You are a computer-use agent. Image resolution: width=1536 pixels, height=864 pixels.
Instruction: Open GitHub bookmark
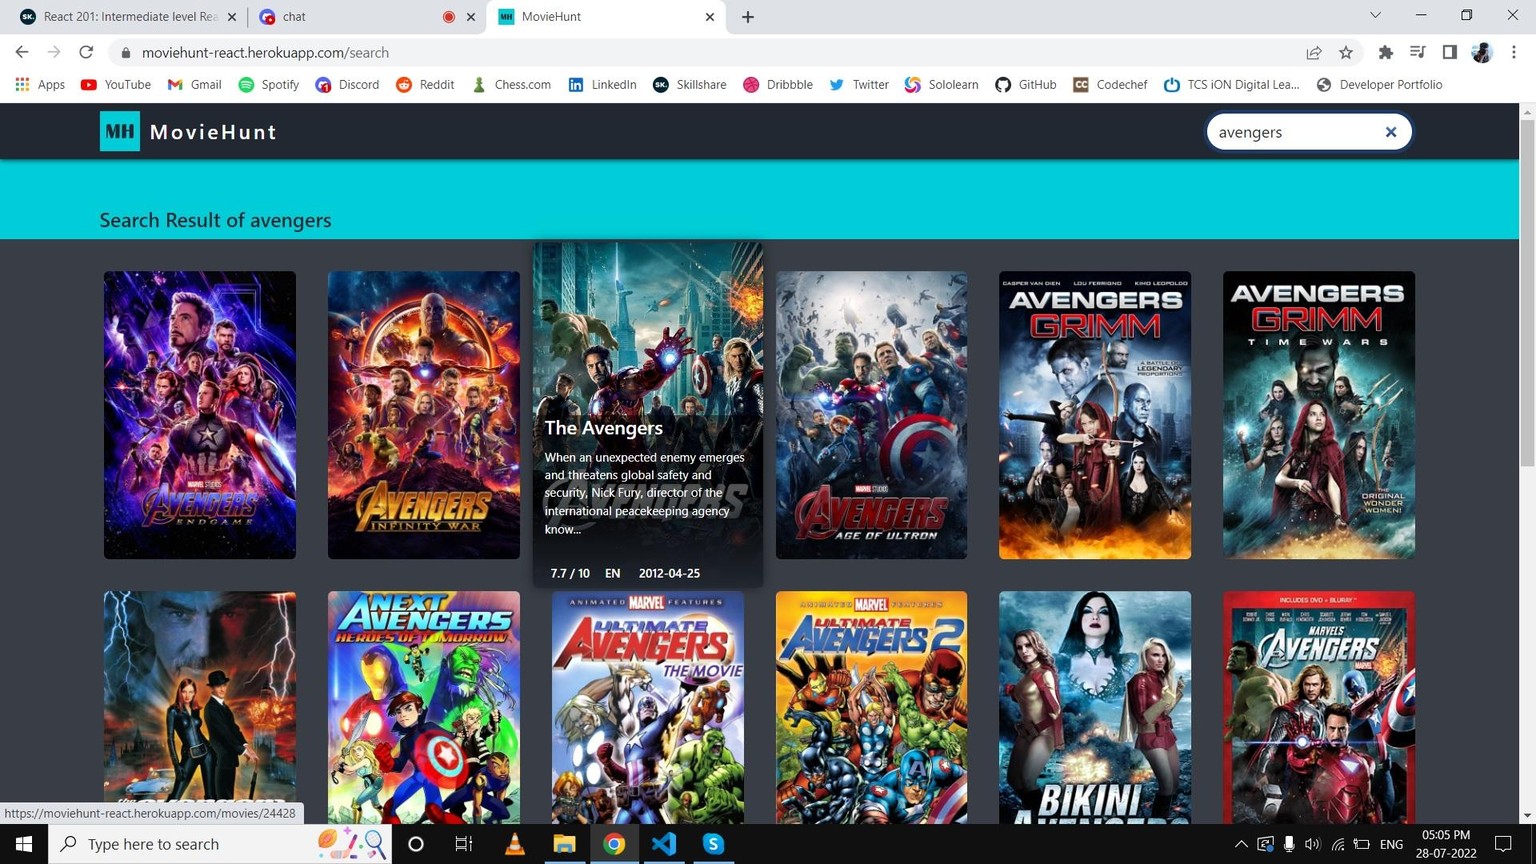click(x=1026, y=84)
